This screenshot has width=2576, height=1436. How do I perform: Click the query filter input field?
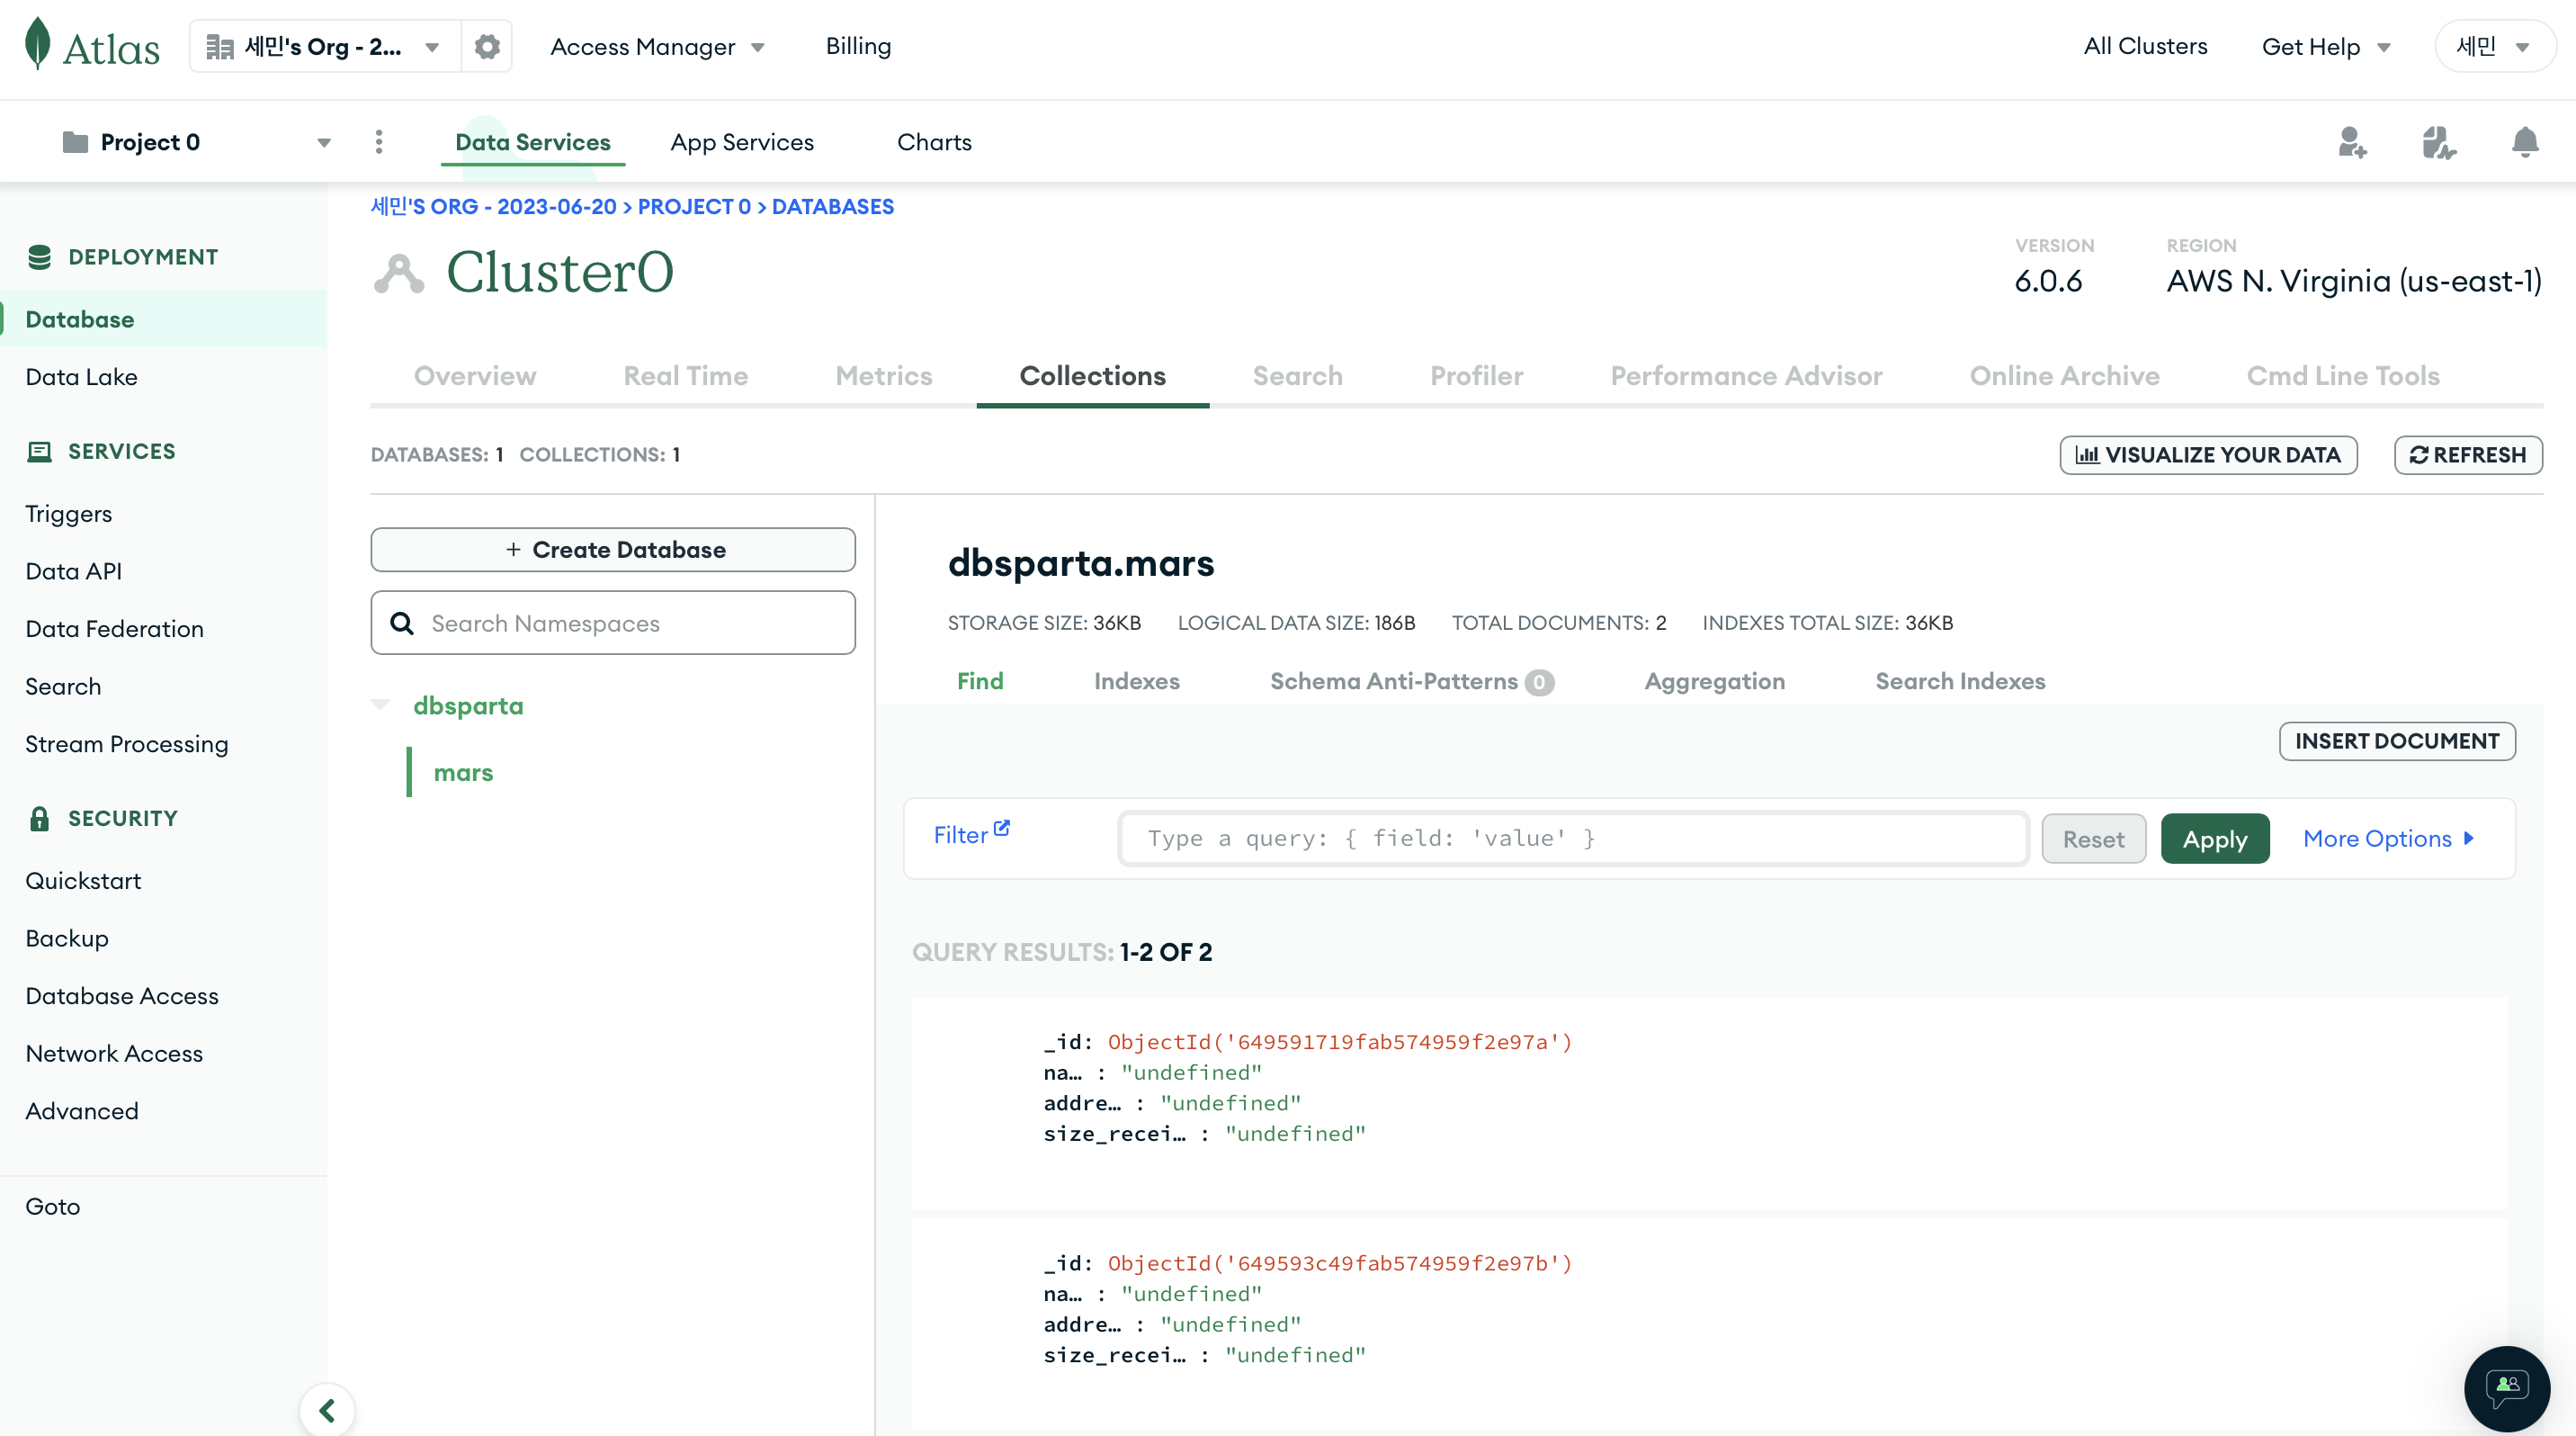[x=1574, y=838]
